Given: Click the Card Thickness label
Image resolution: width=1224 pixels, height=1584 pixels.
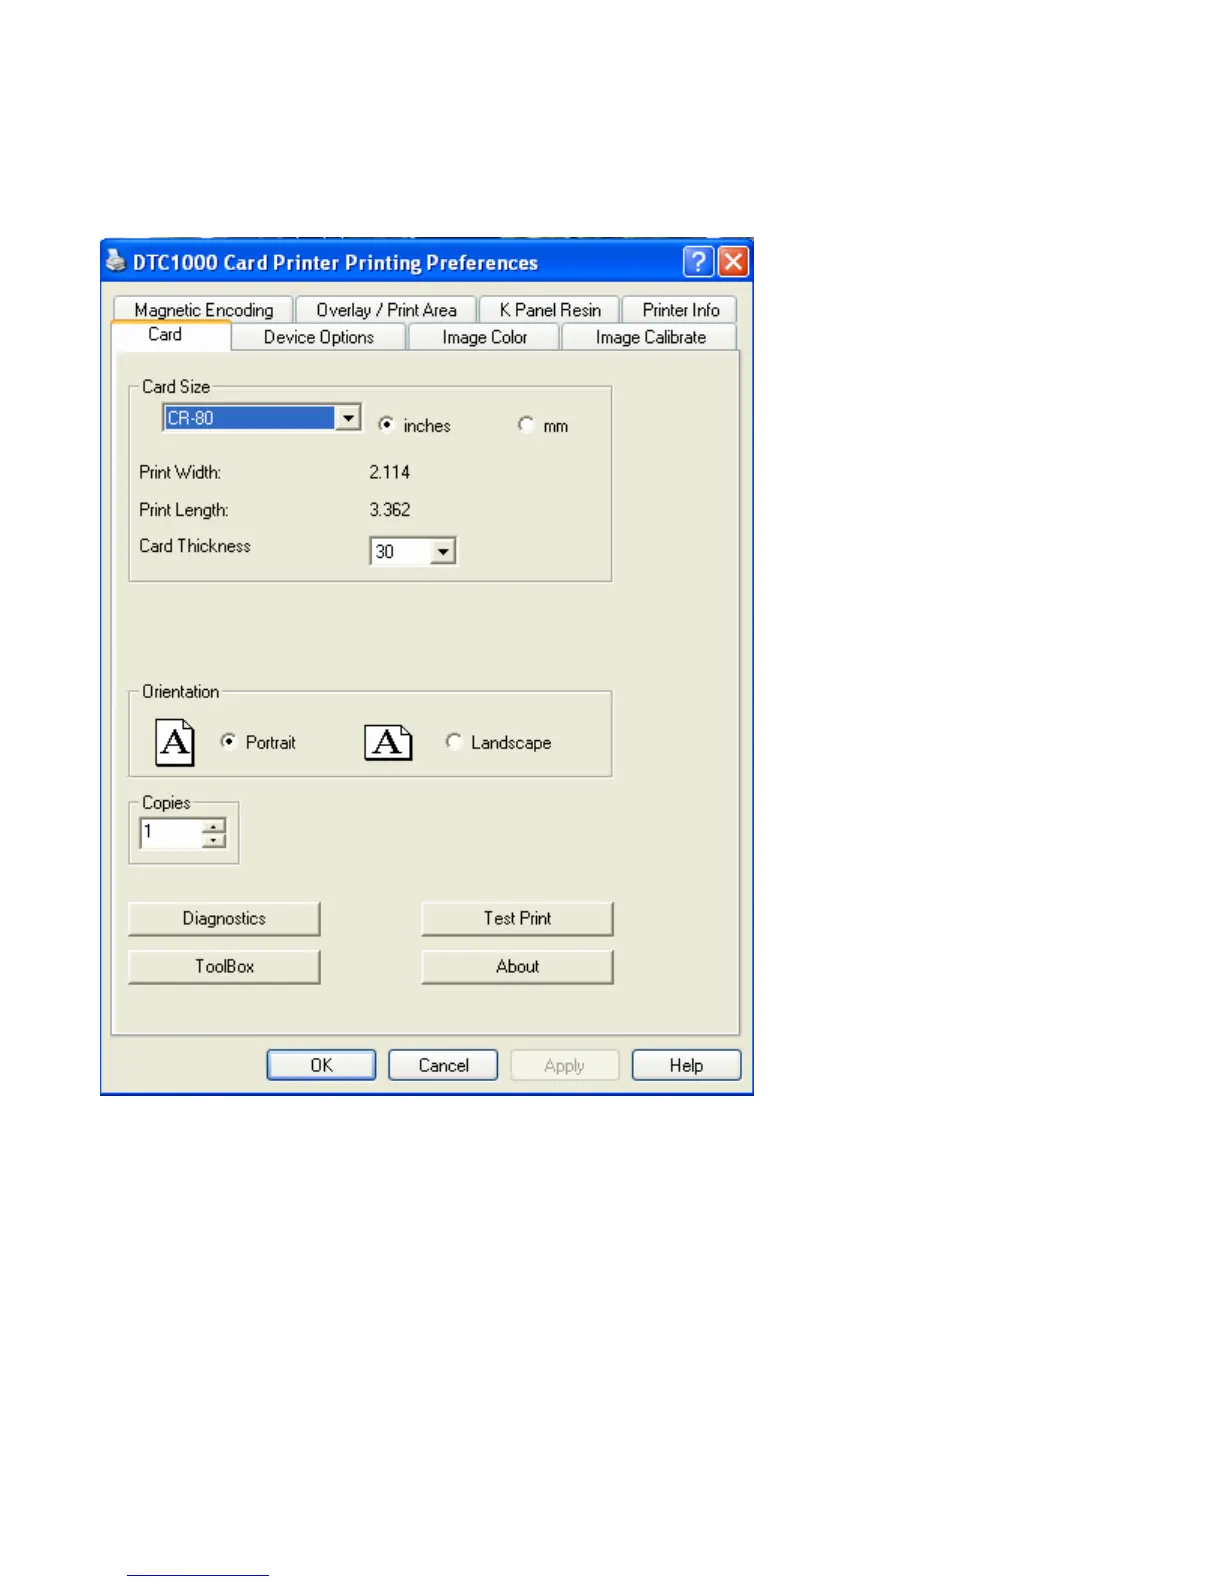Looking at the screenshot, I should 195,546.
